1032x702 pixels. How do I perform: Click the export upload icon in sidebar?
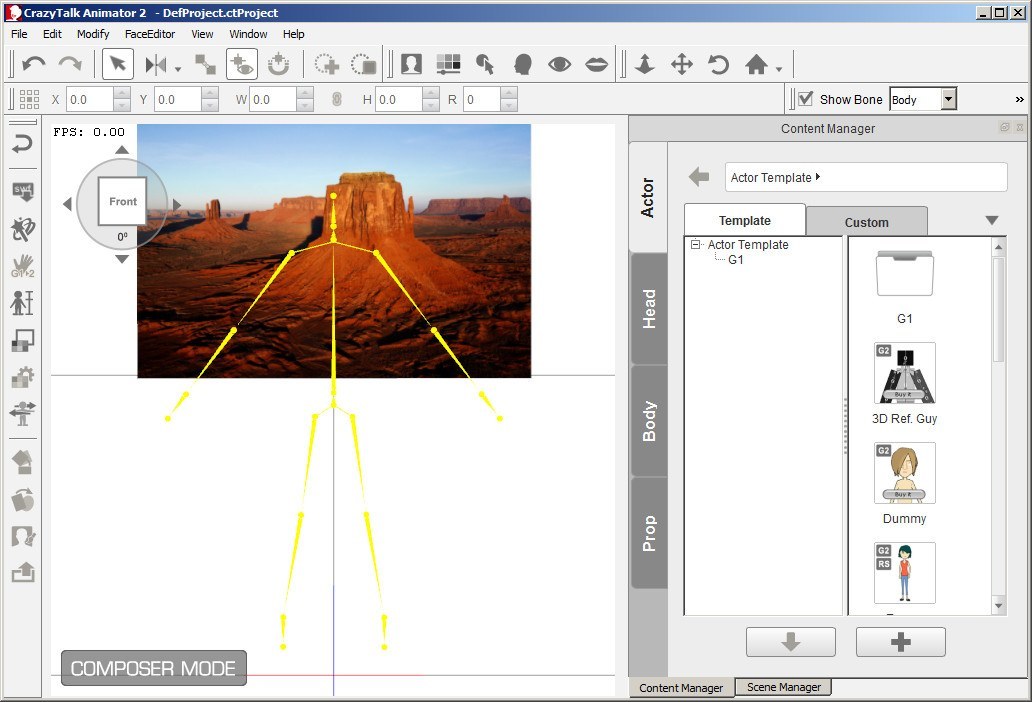click(22, 572)
